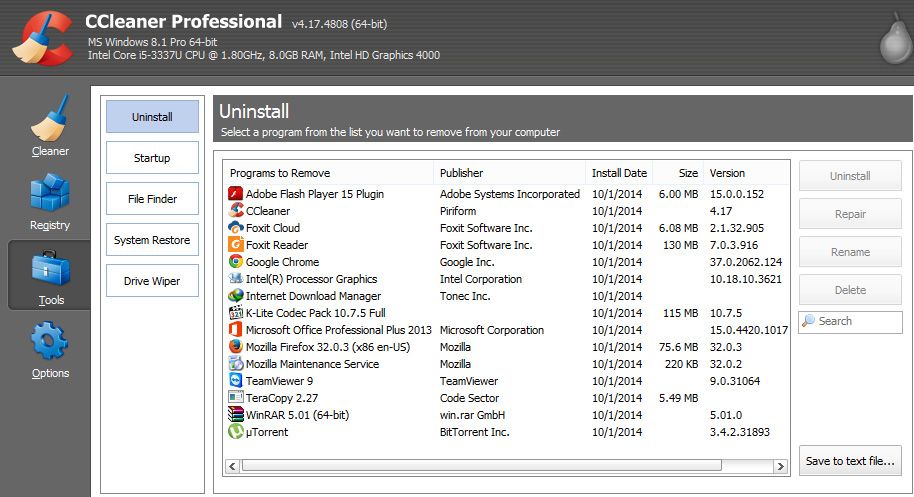
Task: Select the WinRAR 5.01 icon in list
Action: click(235, 415)
